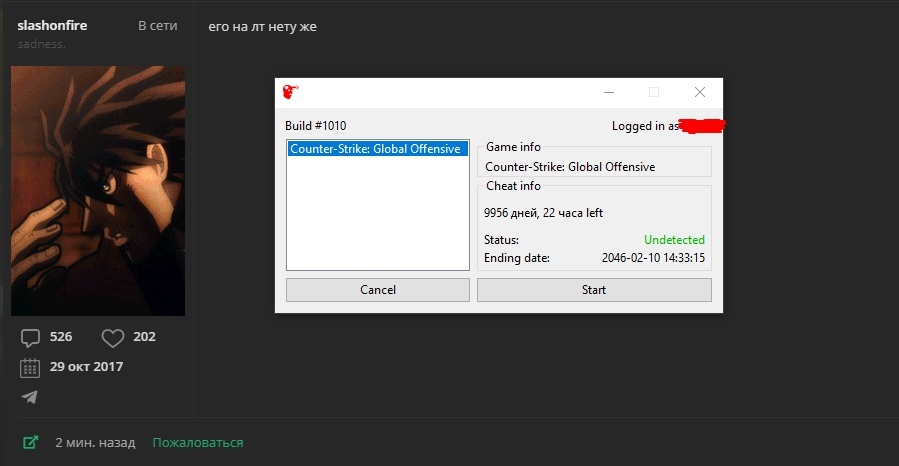Viewport: 899px width, 466px height.
Task: Click the likes count 202
Action: (144, 337)
